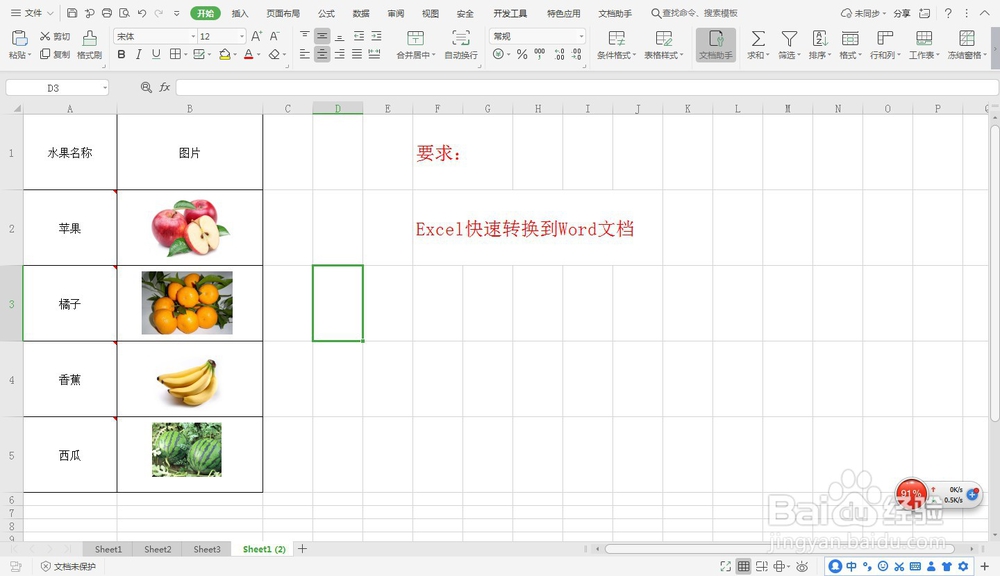Toggle bold formatting
The height and width of the screenshot is (576, 1000).
tap(120, 54)
